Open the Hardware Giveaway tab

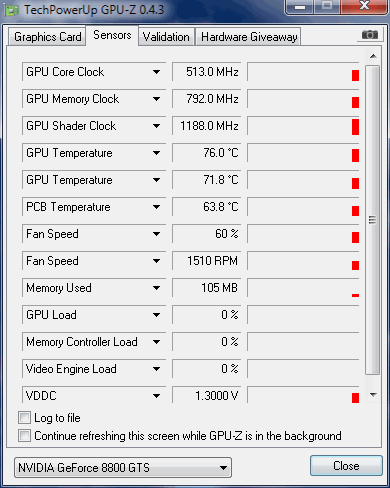(249, 37)
